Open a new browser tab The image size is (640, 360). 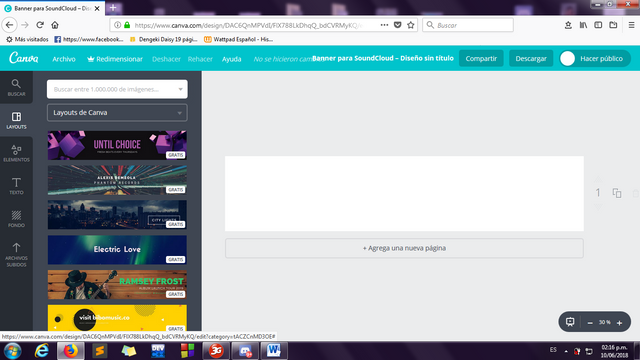point(113,8)
